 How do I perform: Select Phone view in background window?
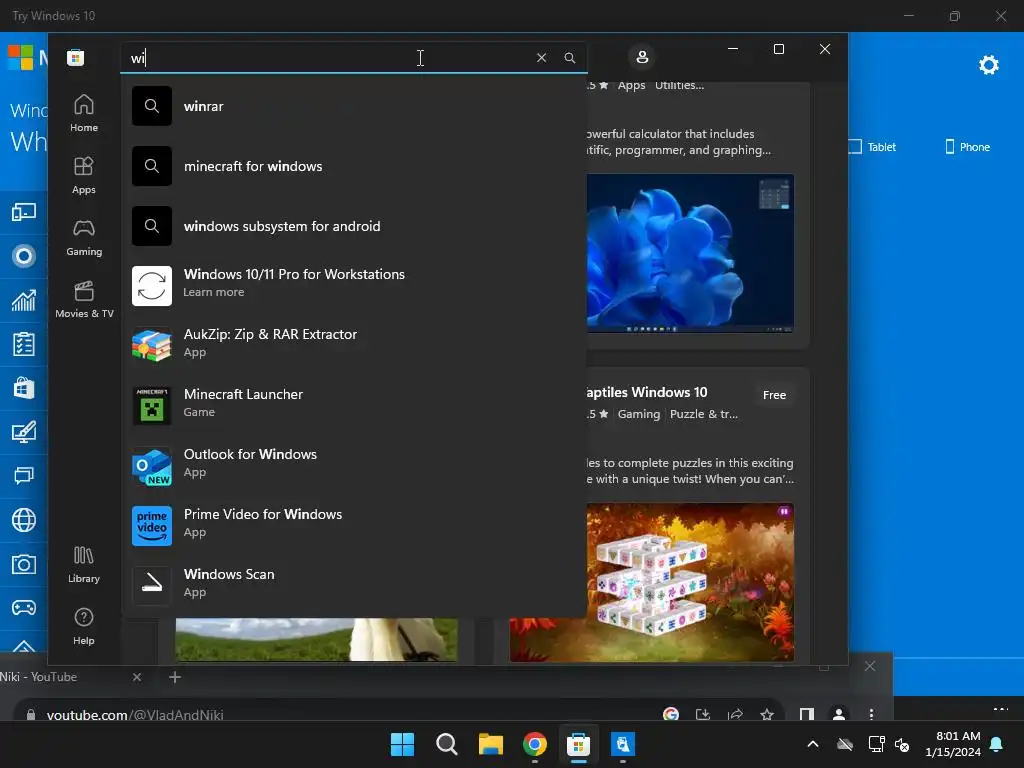pyautogui.click(x=968, y=147)
